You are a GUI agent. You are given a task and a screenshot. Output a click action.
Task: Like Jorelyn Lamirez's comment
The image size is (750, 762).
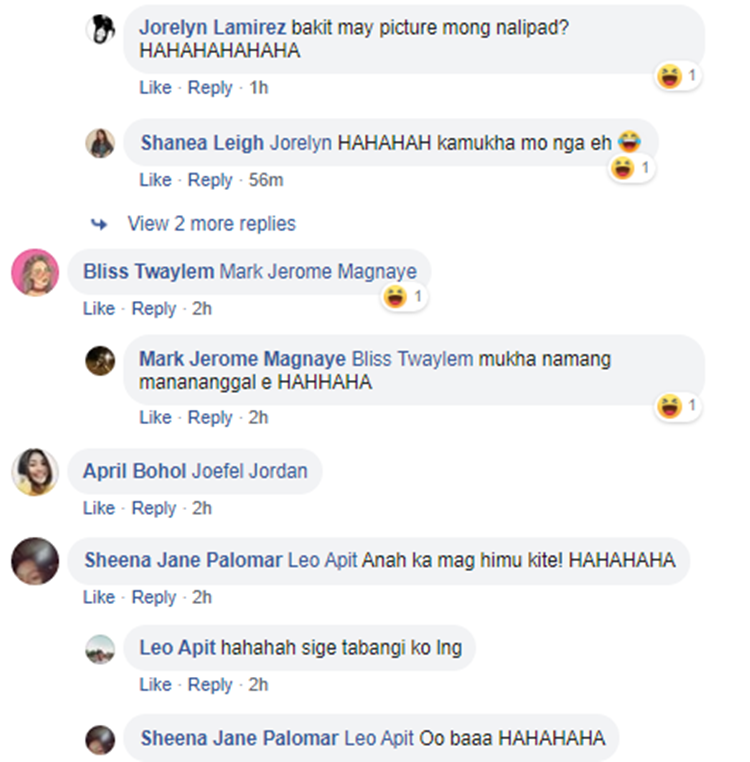[156, 88]
